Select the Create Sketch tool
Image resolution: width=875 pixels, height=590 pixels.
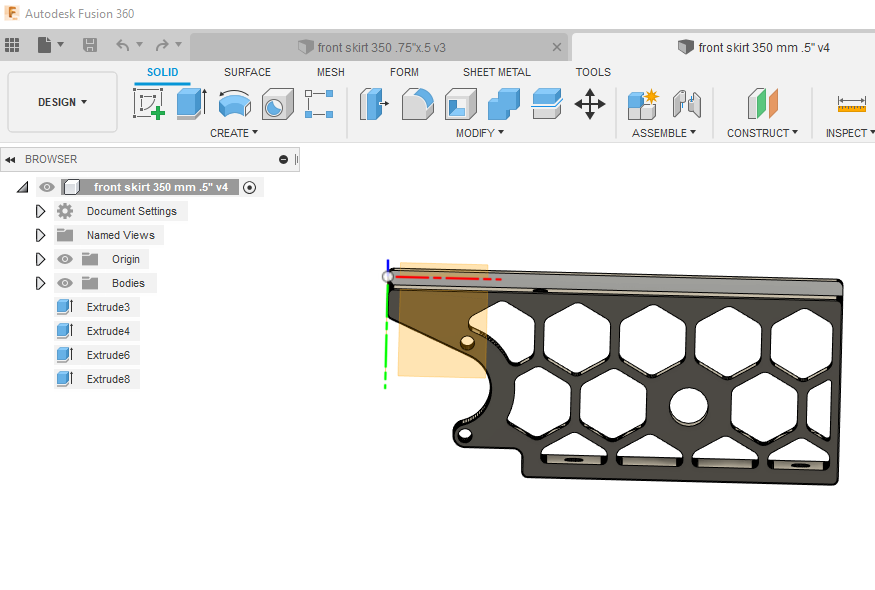pyautogui.click(x=148, y=104)
